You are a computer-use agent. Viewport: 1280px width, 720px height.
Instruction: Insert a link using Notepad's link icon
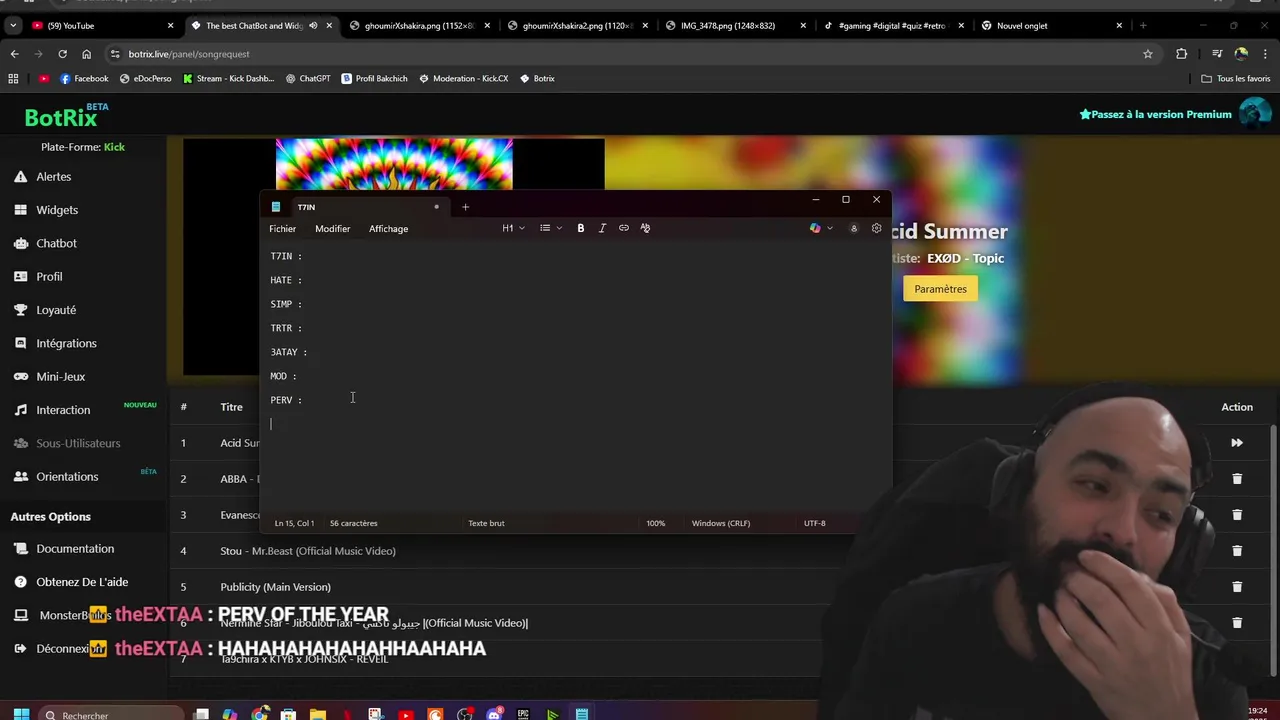point(624,228)
